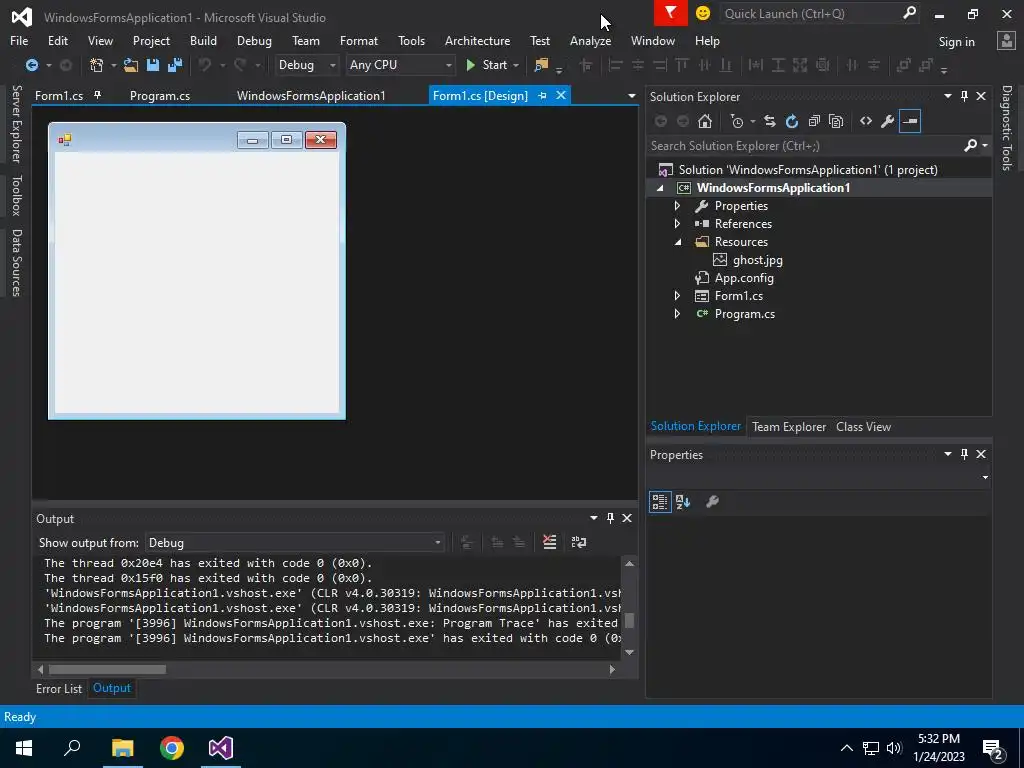Click the Start debugging button
The image size is (1024, 768).
pos(487,65)
